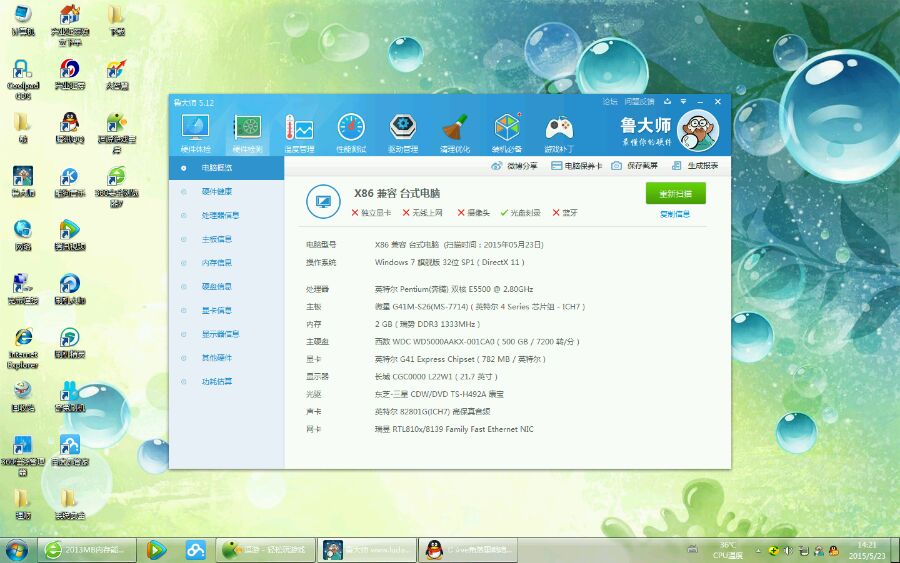This screenshot has height=563, width=900.
Task: Click the Lu Dashi mascot avatar
Action: coord(698,131)
